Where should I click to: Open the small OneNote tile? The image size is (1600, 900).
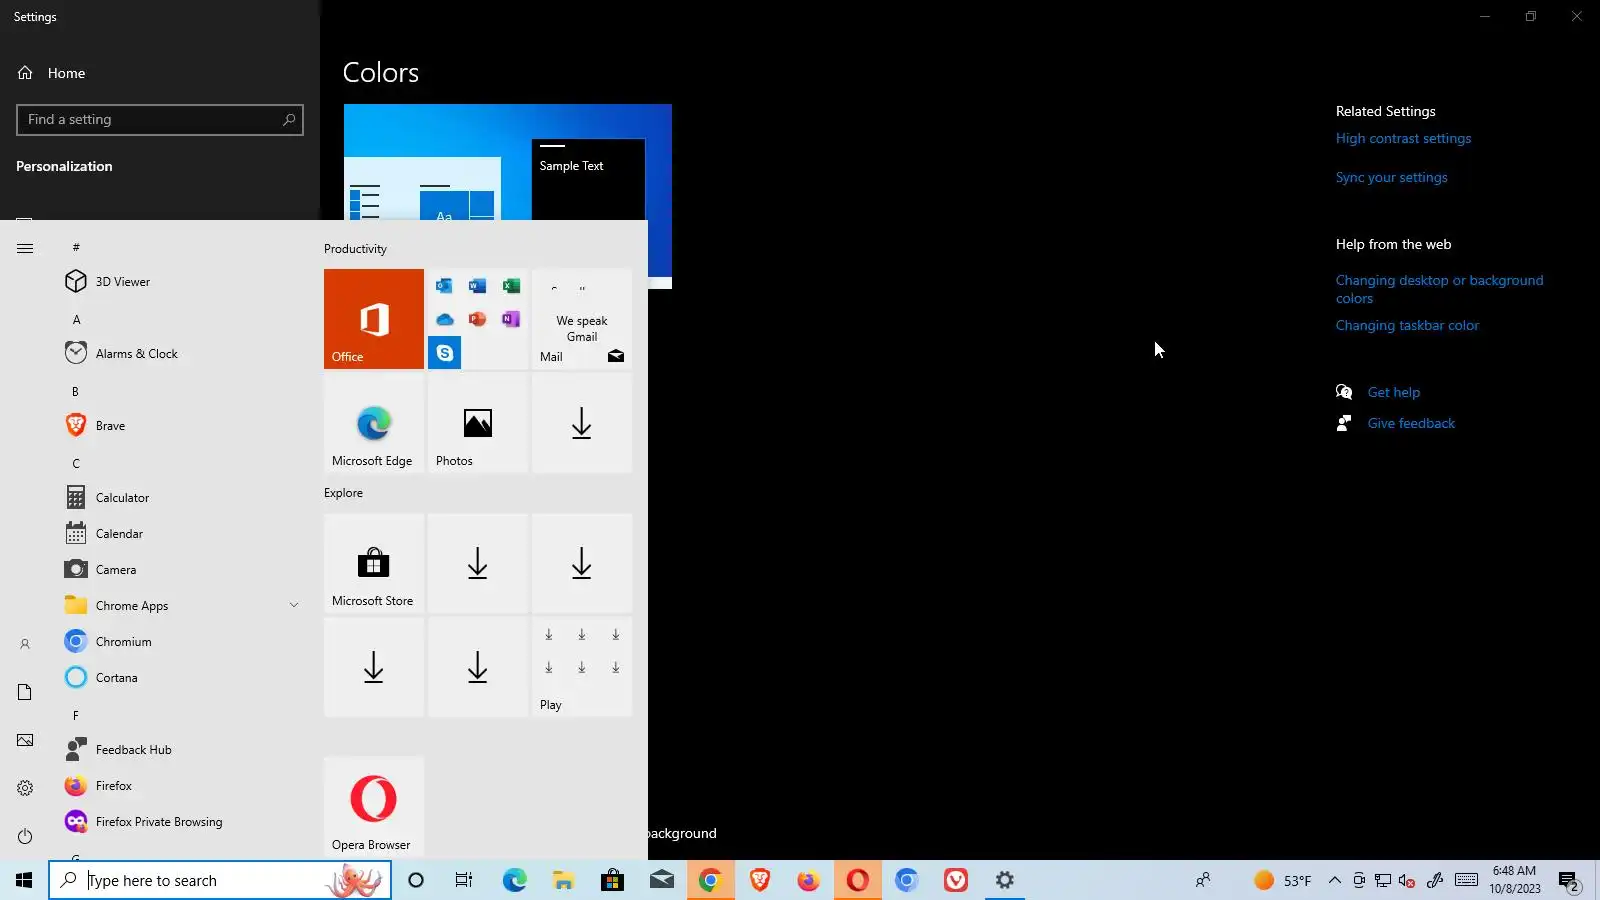click(x=511, y=319)
